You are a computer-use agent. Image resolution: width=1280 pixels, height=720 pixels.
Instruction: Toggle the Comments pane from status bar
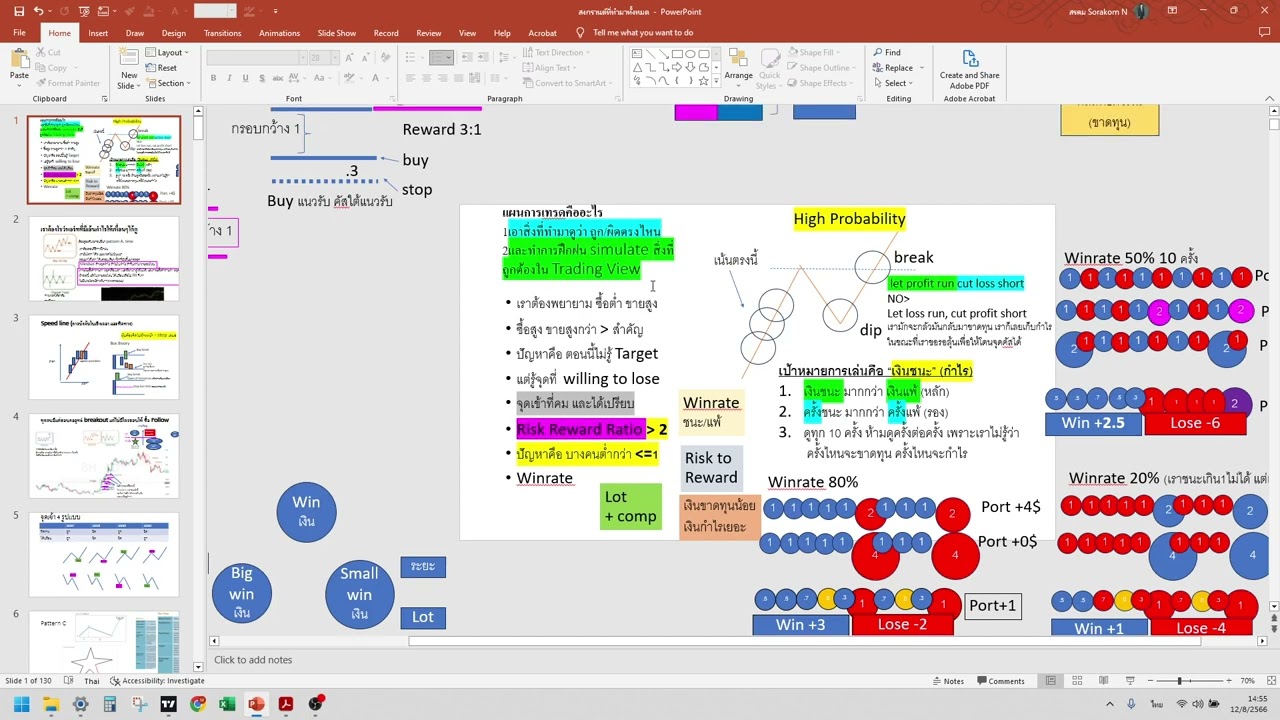tap(1000, 681)
